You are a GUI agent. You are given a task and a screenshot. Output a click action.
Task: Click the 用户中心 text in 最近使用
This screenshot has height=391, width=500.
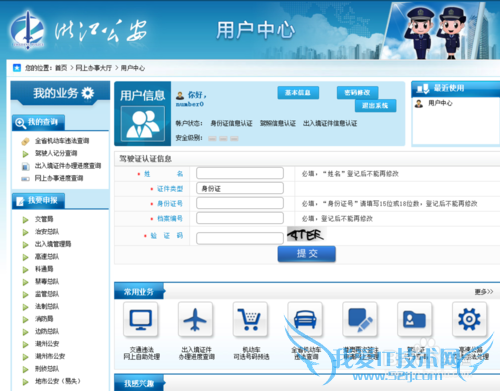440,103
